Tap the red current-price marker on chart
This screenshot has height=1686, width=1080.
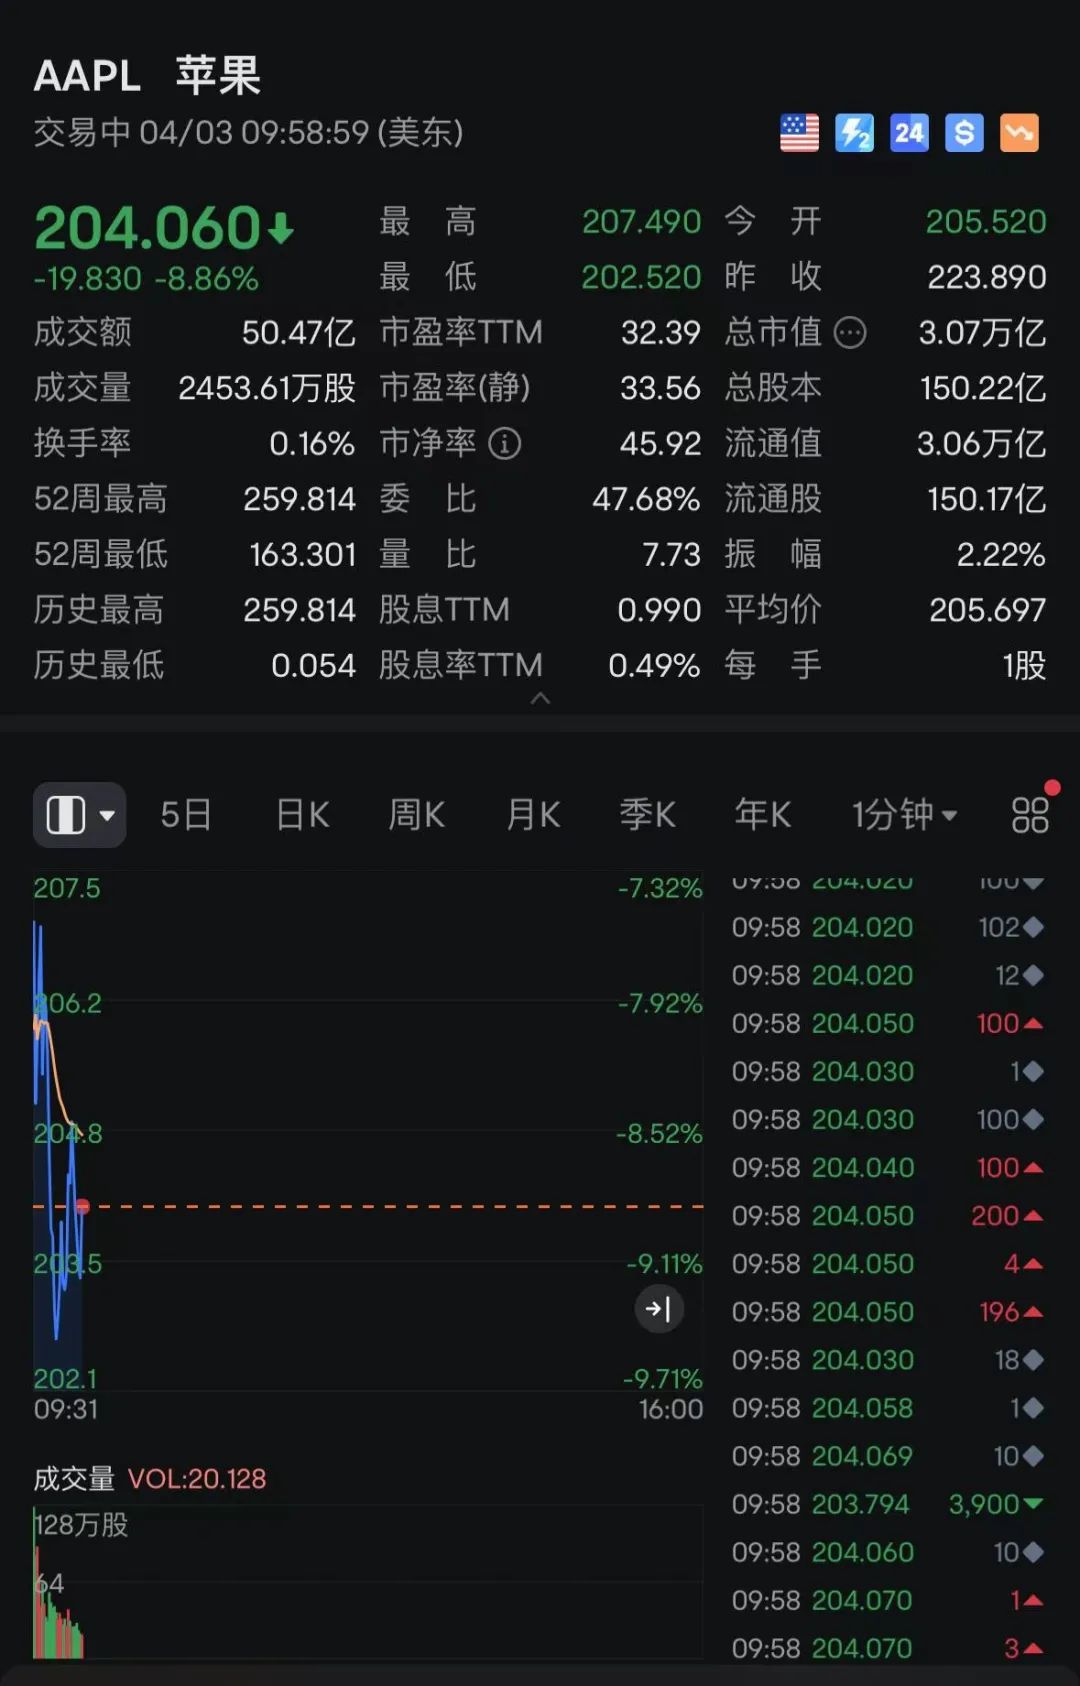tap(82, 1207)
